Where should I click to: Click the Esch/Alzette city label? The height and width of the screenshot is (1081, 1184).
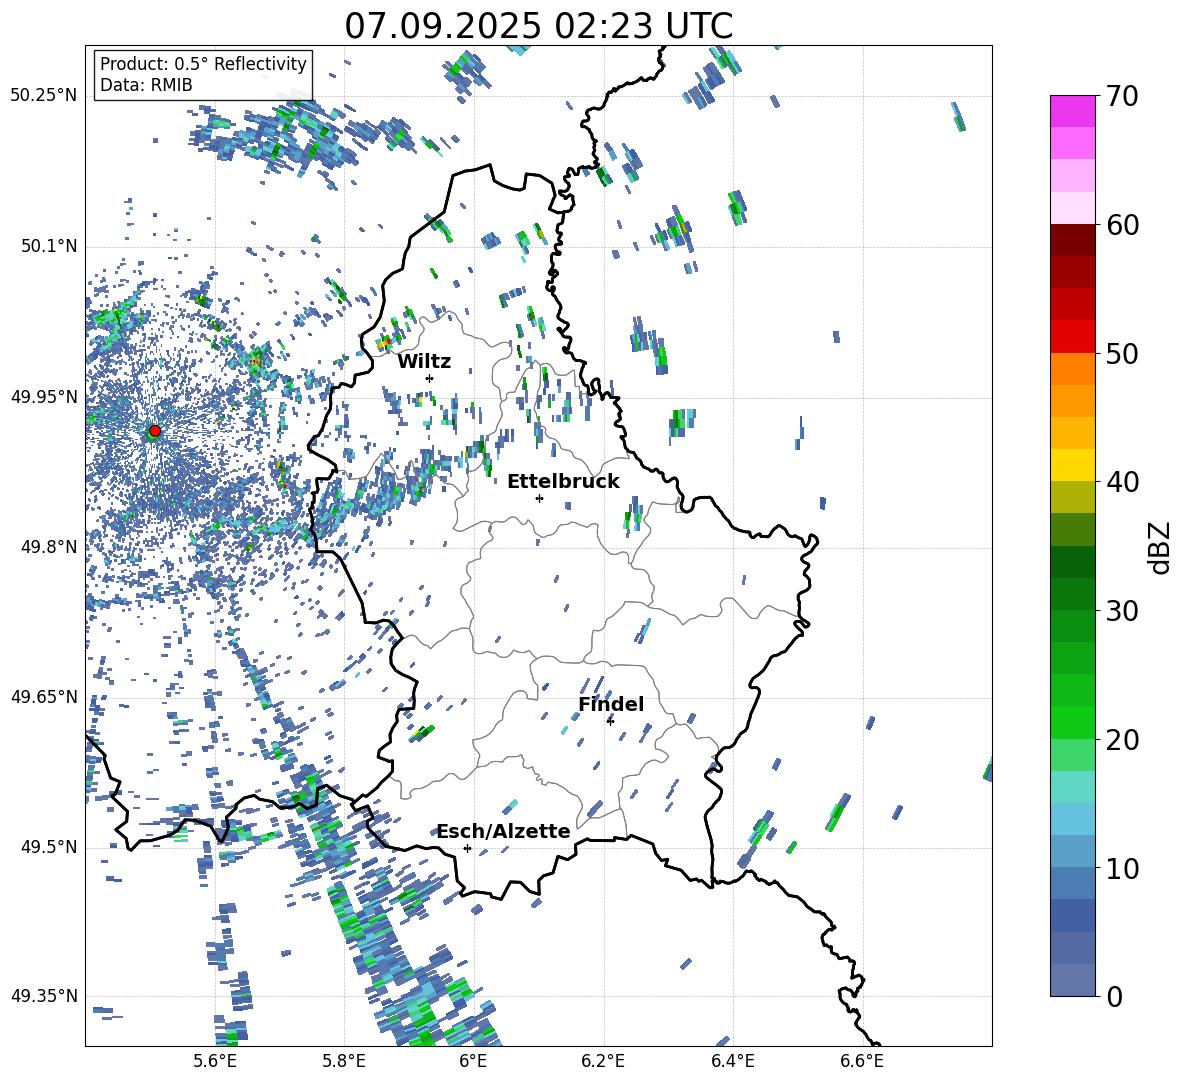point(504,831)
